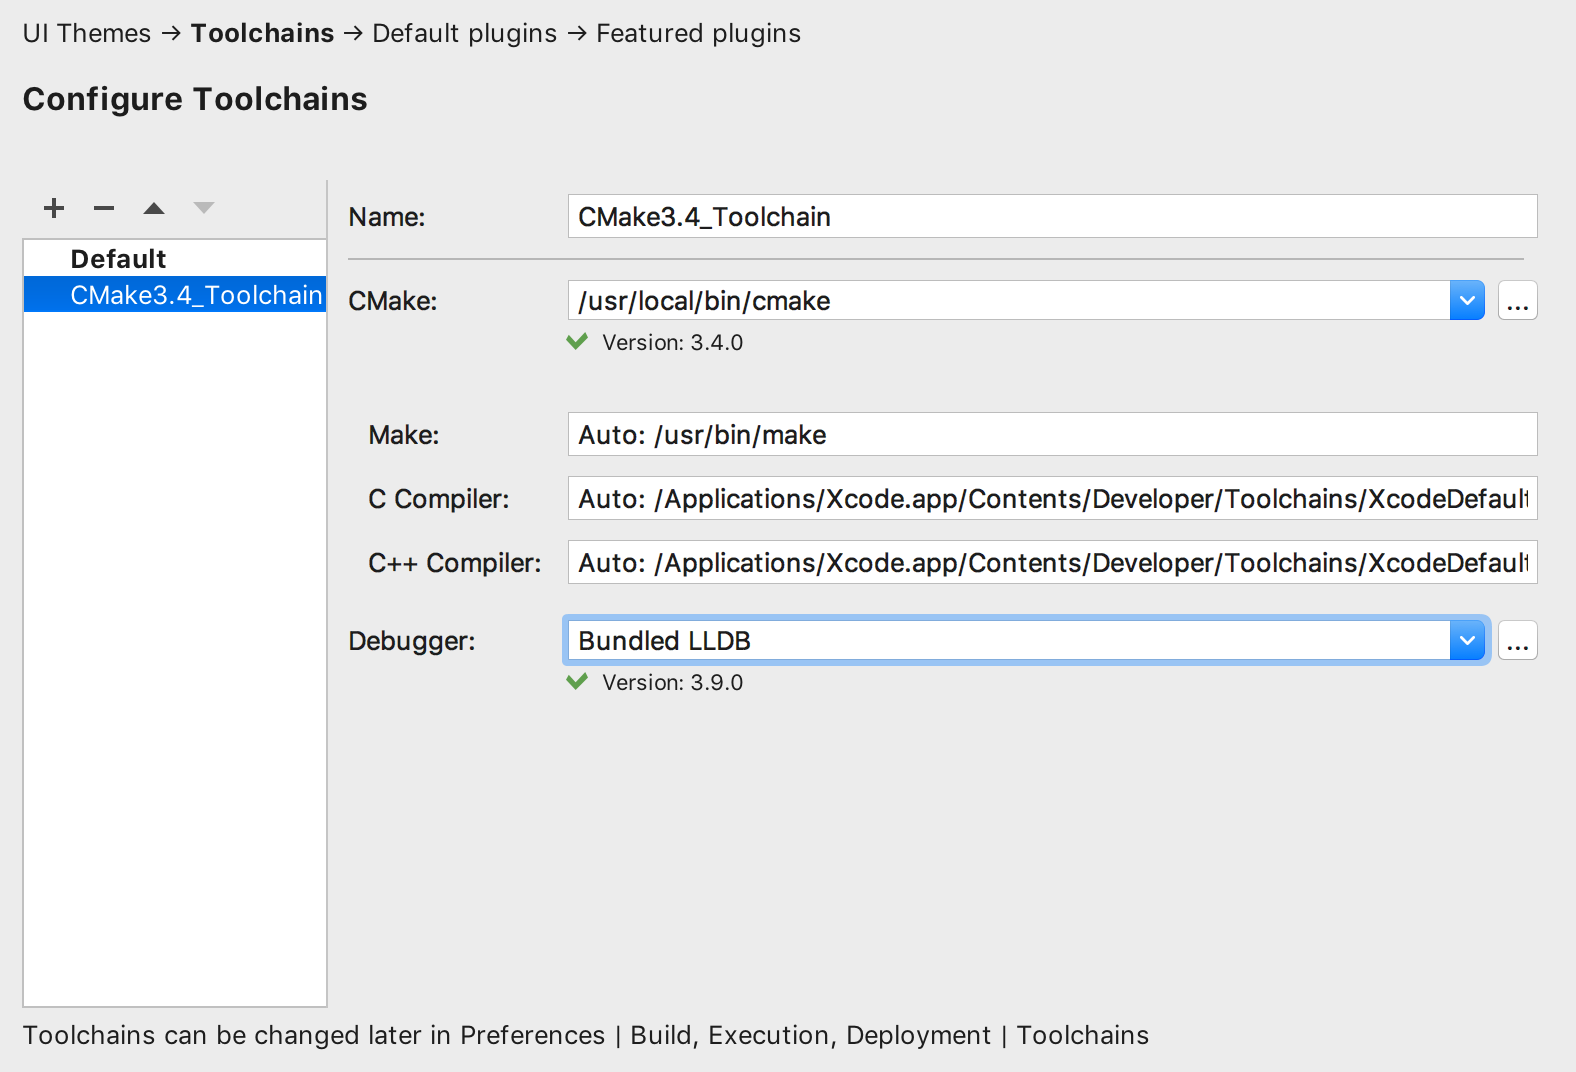This screenshot has height=1072, width=1576.
Task: Click CMake version 3.4.0 green checkmark
Action: pyautogui.click(x=577, y=342)
